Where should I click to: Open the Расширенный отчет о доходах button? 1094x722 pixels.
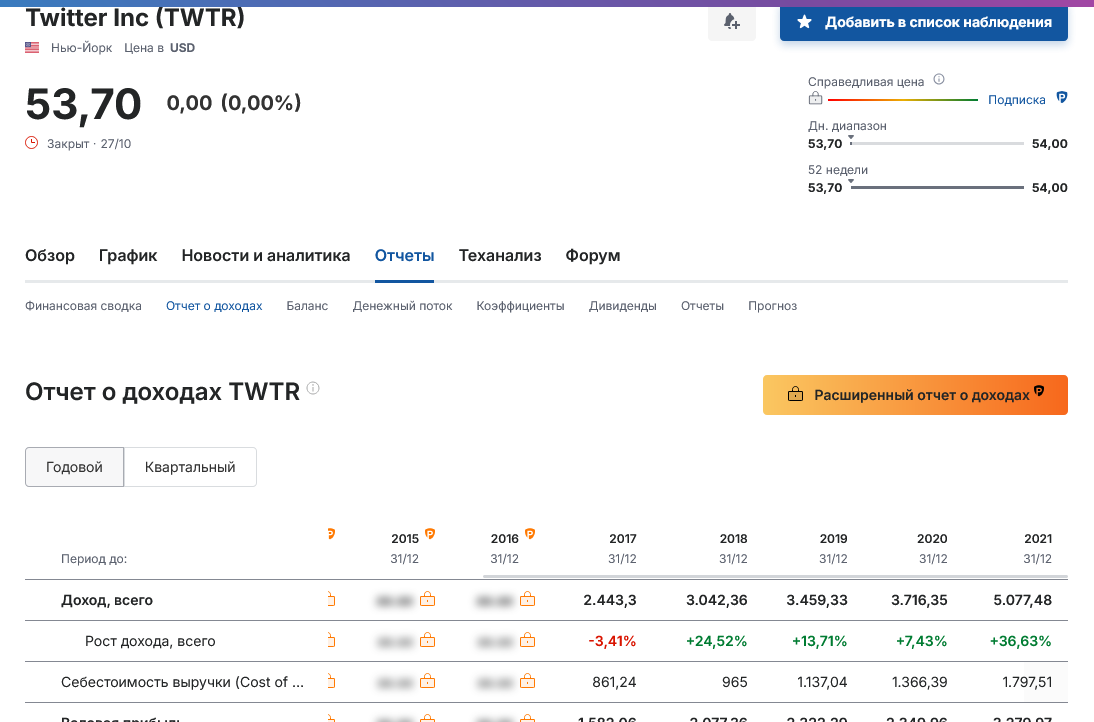pyautogui.click(x=915, y=395)
